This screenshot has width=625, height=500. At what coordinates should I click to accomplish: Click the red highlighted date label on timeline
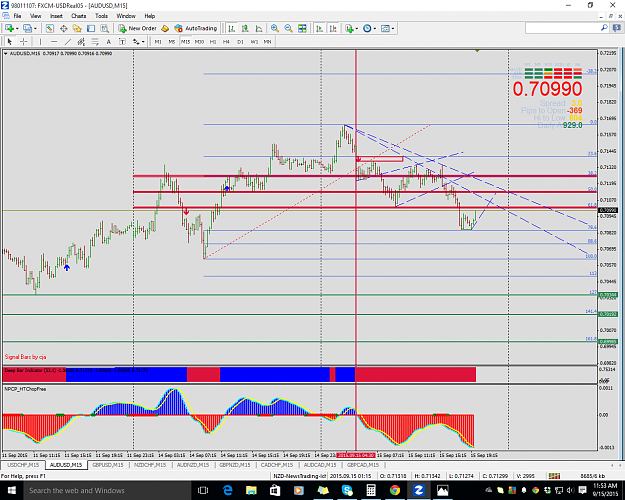click(x=356, y=455)
